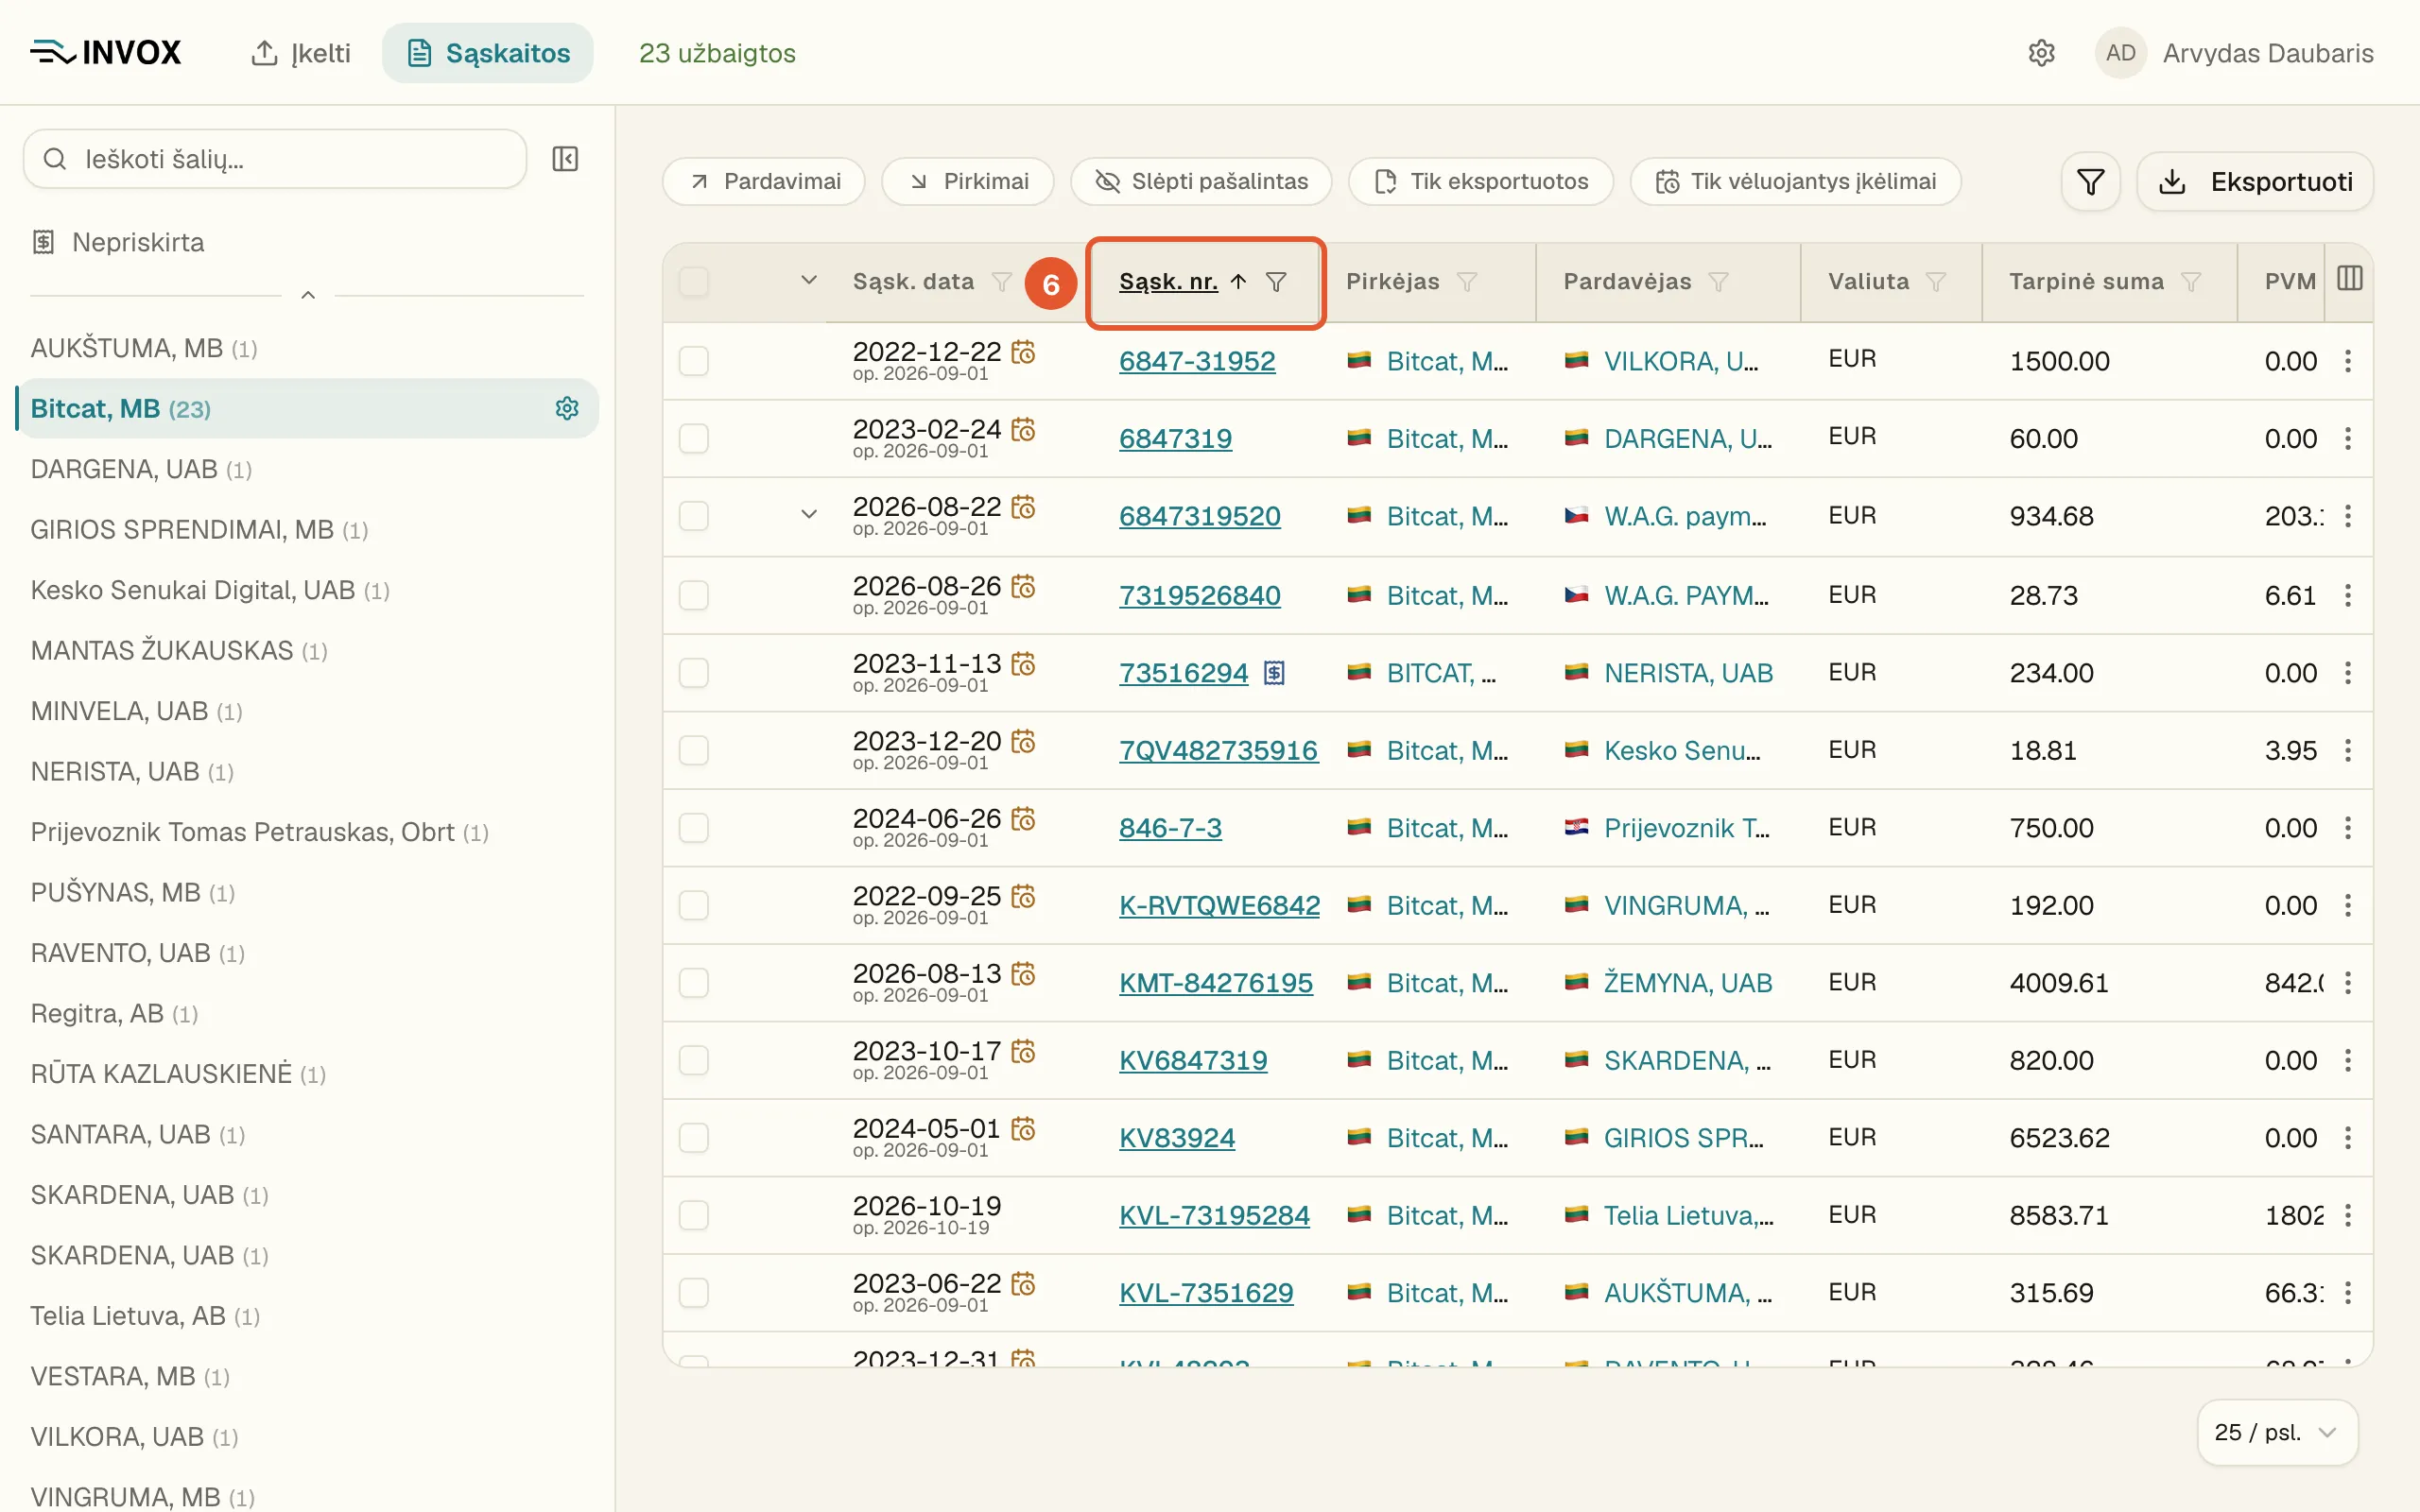2420x1512 pixels.
Task: Click late-upload icon beside date 2023-02-24
Action: (1023, 429)
